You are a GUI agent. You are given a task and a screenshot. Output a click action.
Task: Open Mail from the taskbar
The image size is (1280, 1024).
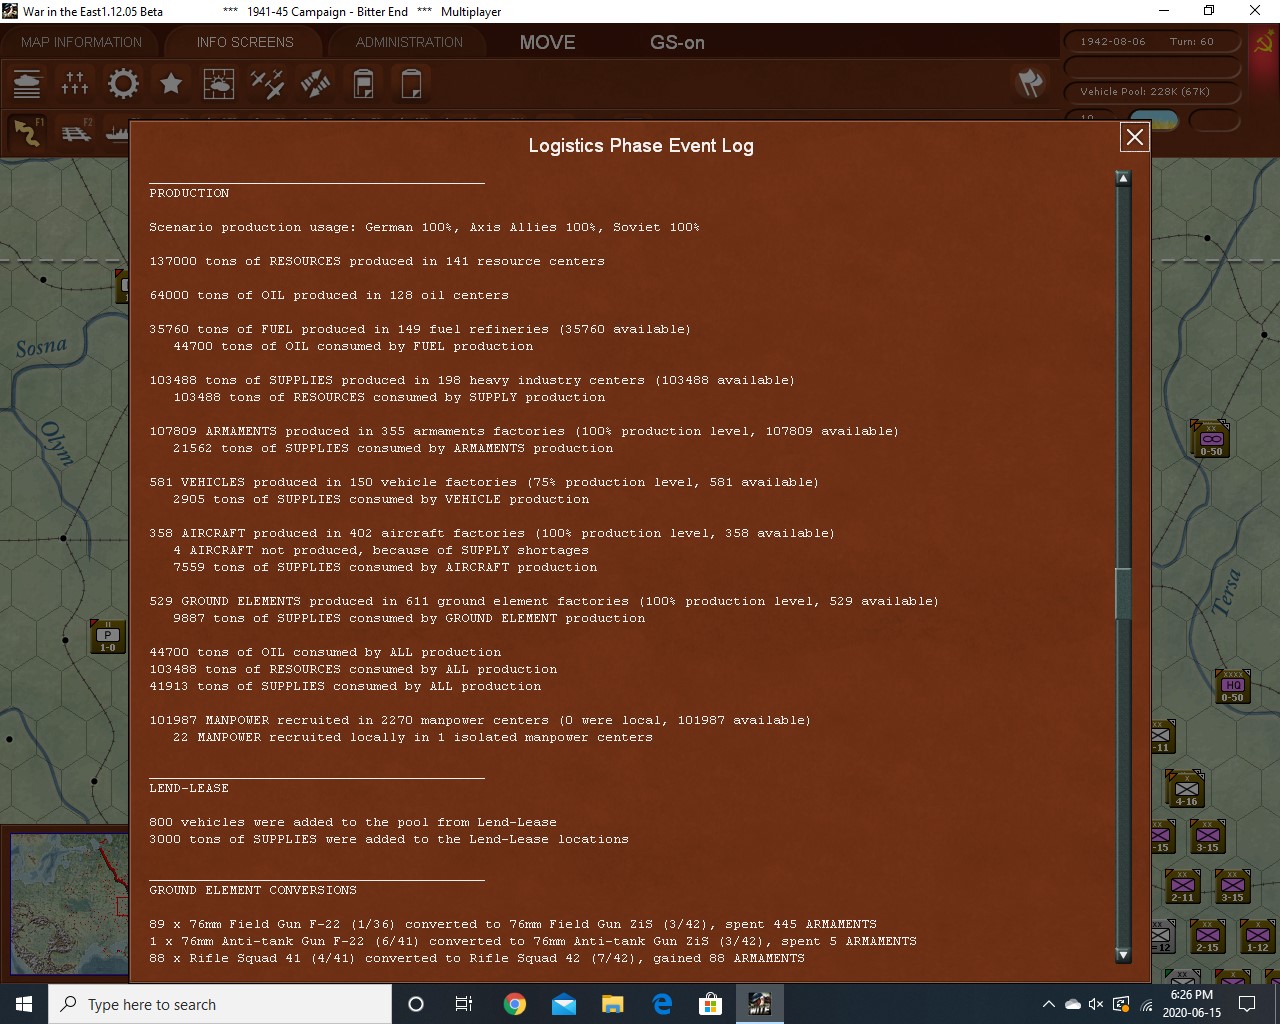point(564,1004)
